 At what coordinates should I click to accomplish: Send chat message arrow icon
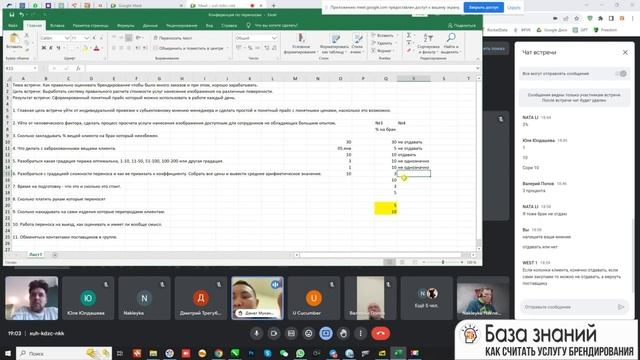point(621,307)
